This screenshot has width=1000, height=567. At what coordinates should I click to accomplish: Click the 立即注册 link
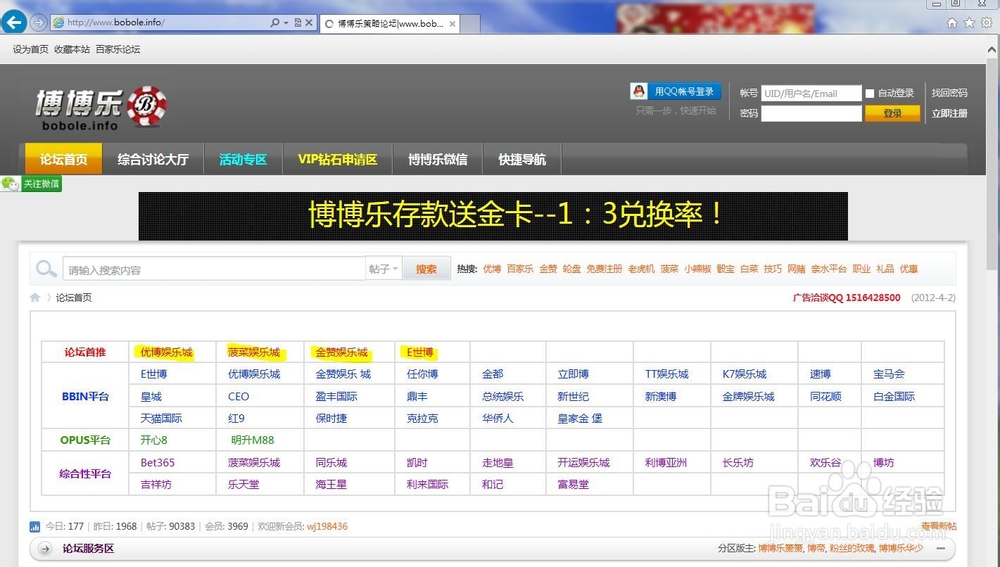[x=949, y=114]
